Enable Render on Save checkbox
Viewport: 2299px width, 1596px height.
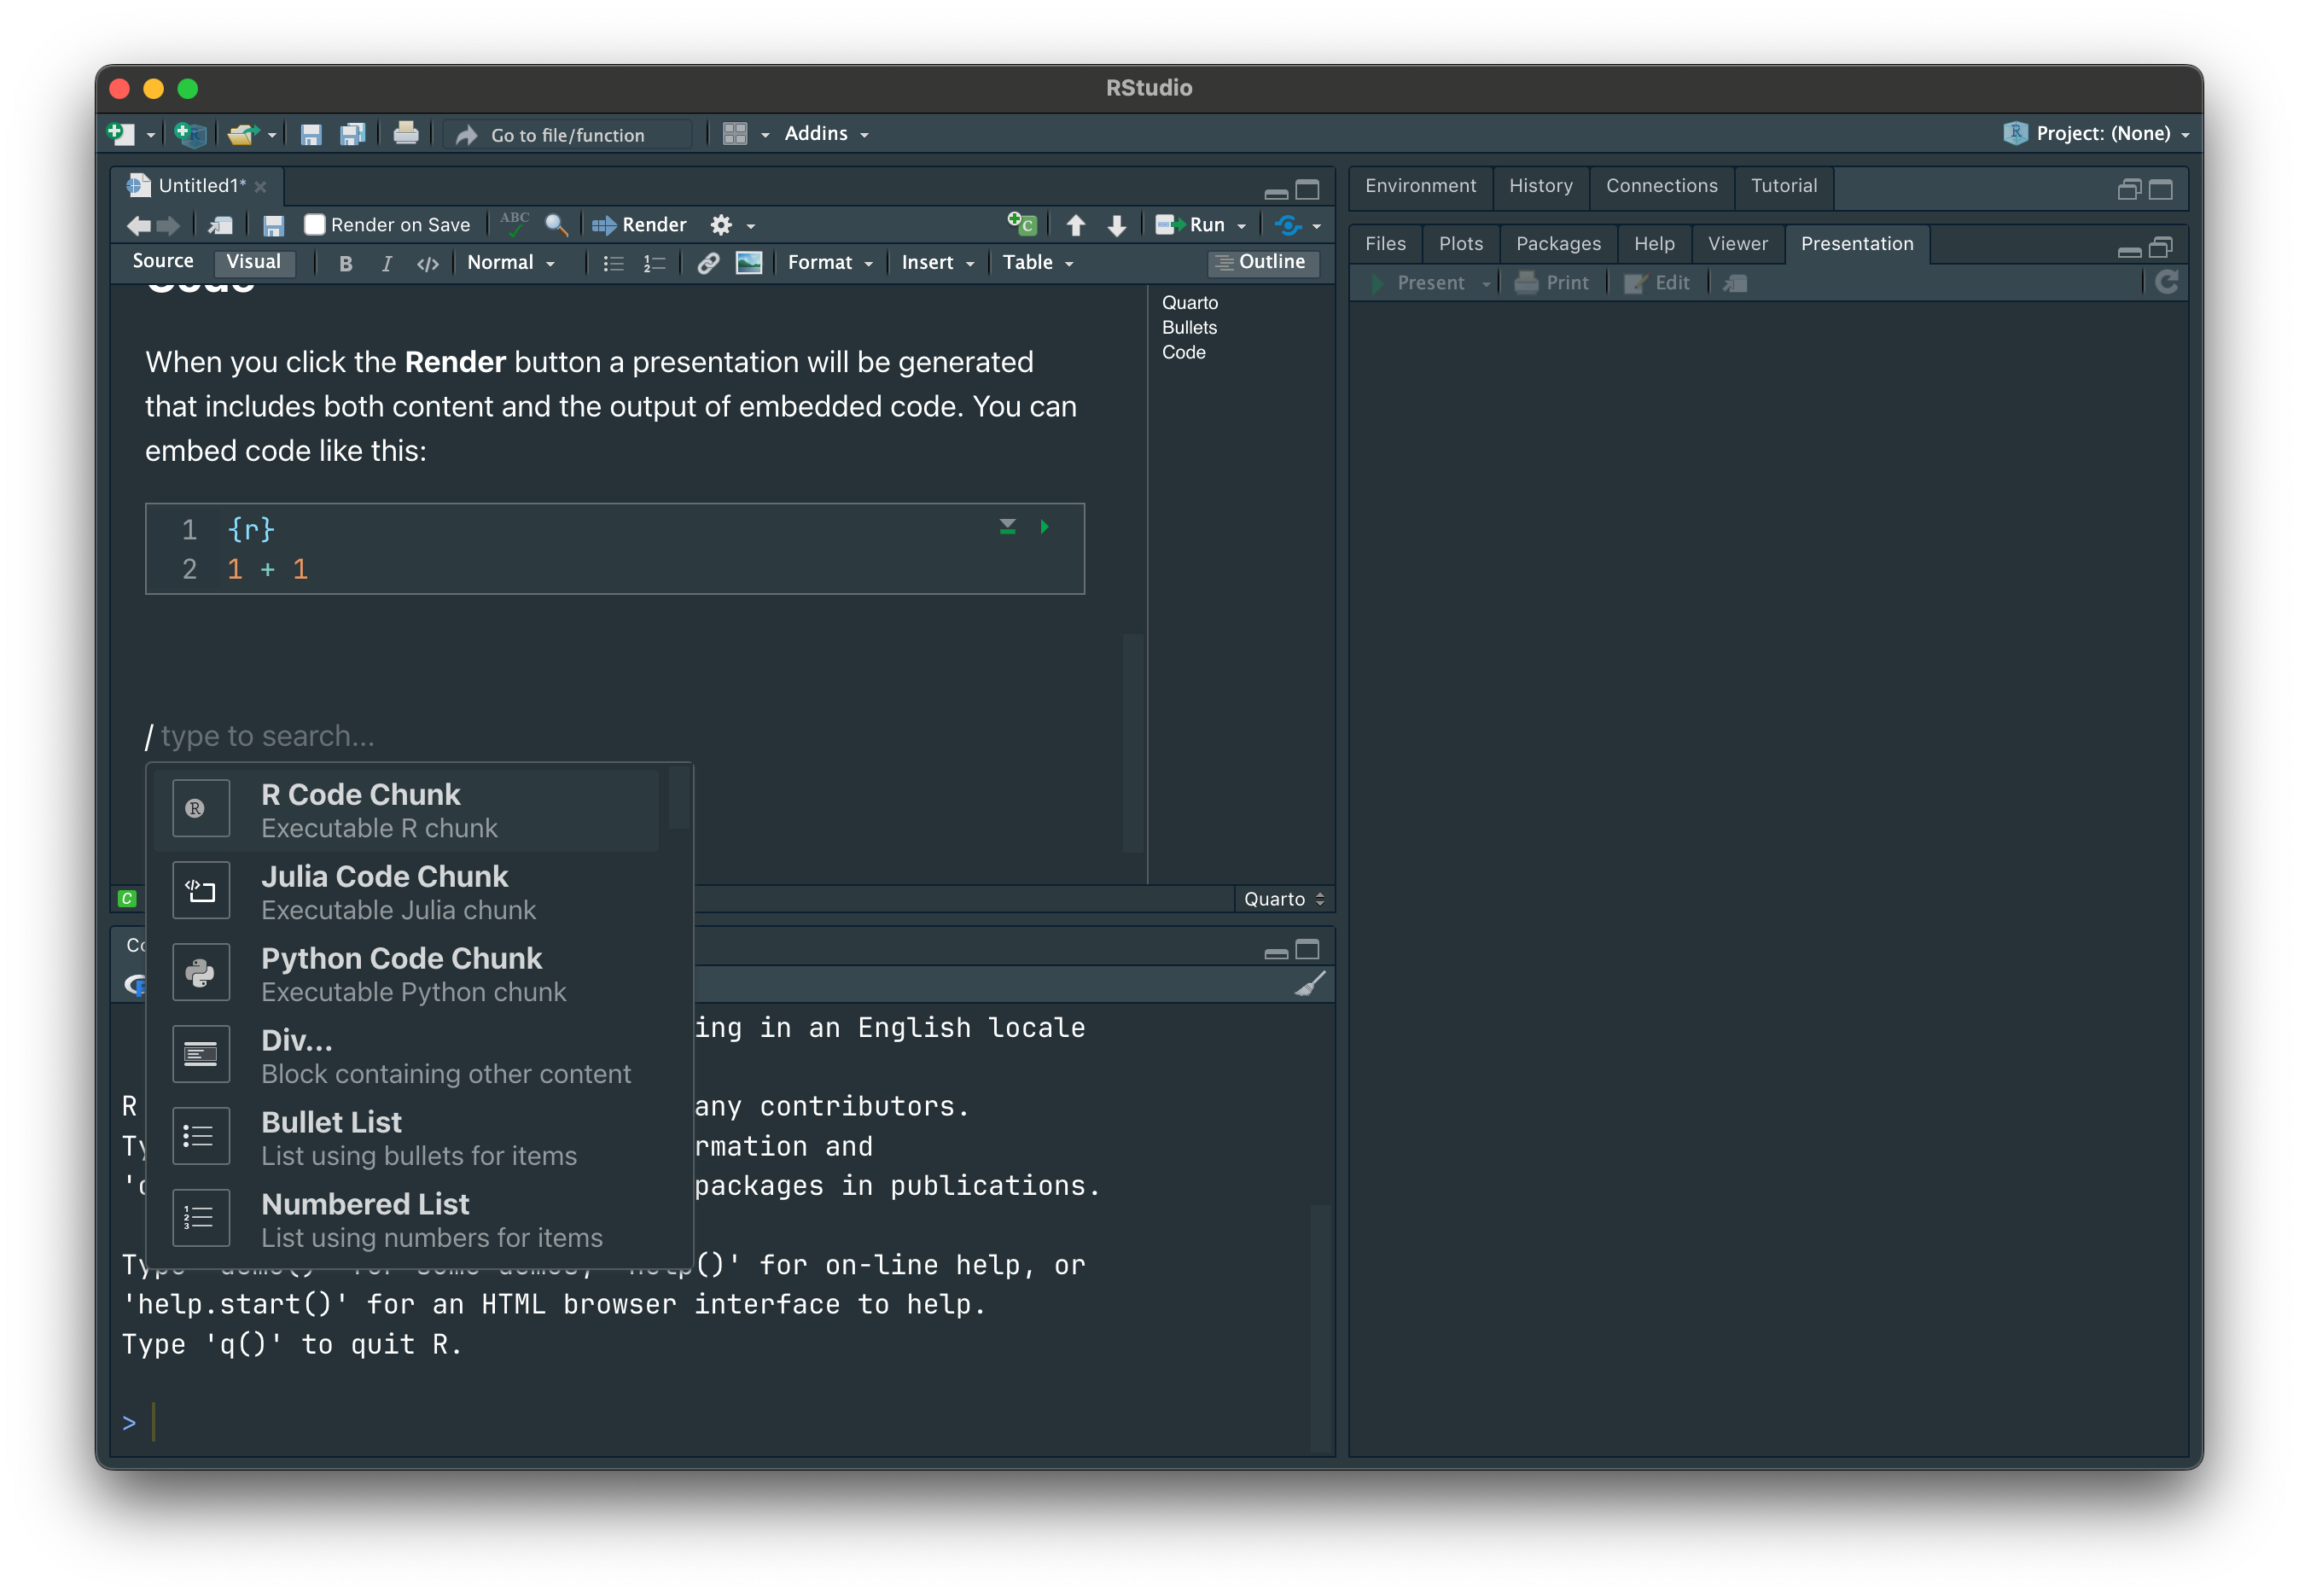click(315, 225)
